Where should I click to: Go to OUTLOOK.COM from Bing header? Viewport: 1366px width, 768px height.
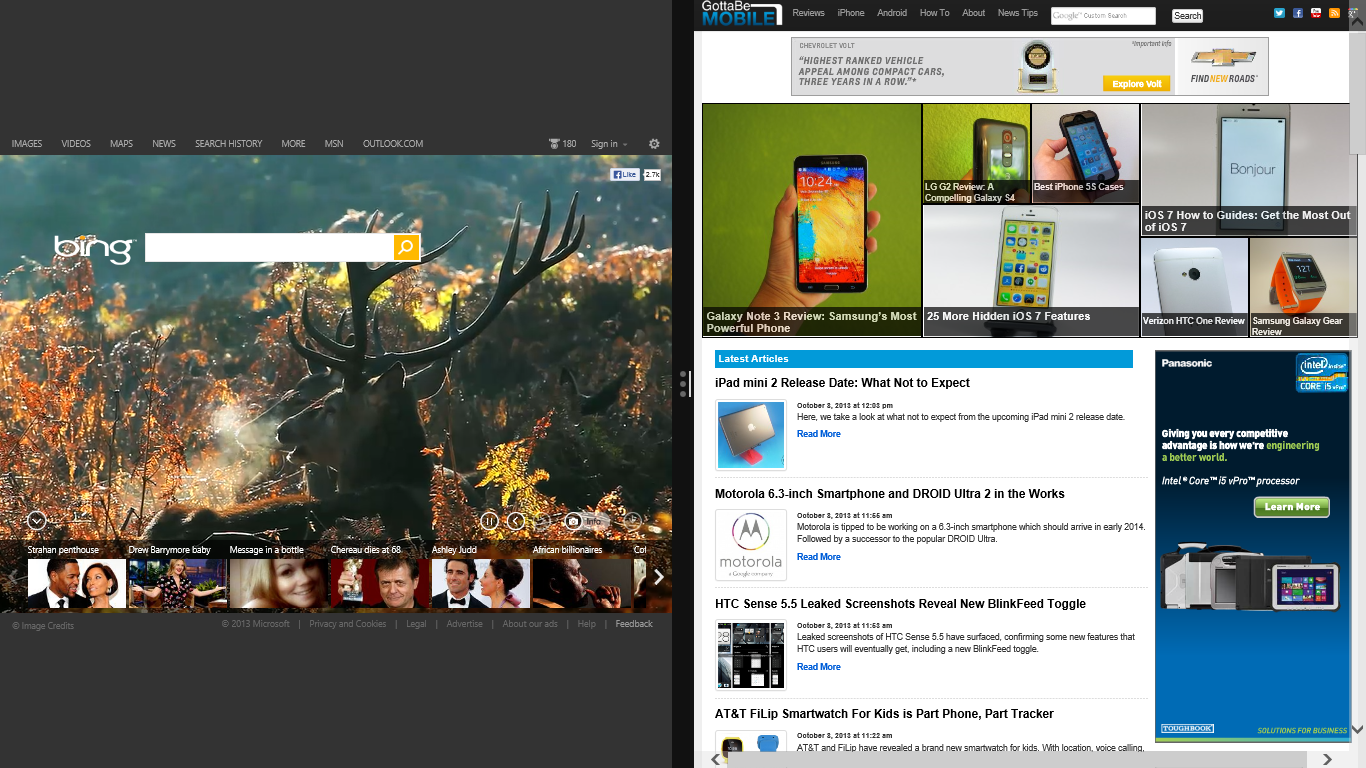coord(393,144)
